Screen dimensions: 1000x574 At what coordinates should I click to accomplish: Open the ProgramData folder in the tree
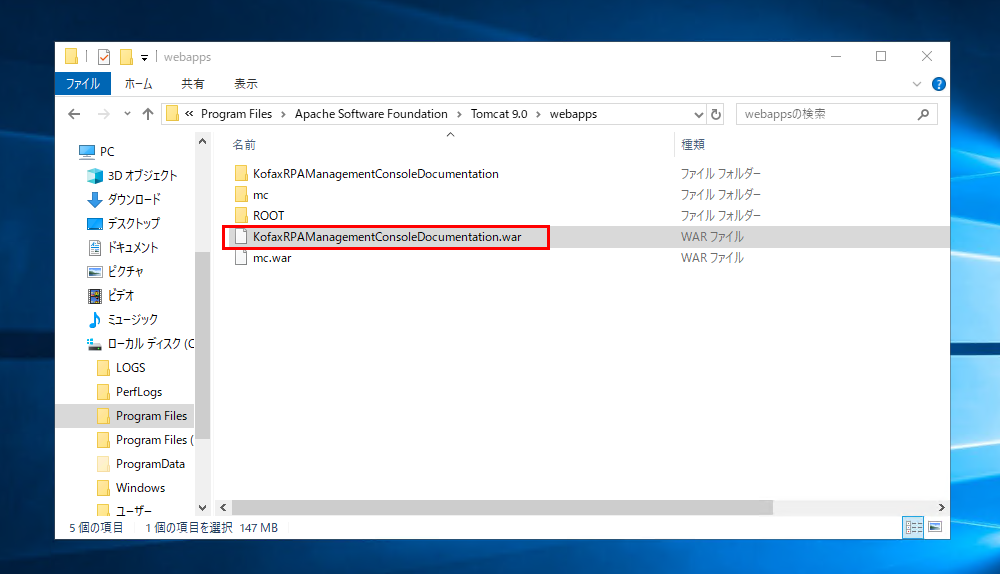point(150,464)
